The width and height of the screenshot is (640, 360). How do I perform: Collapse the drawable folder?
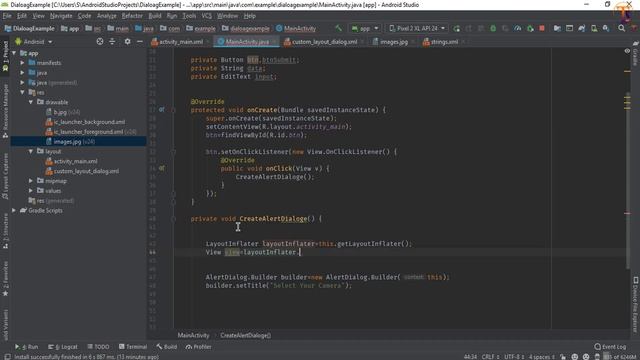[31, 102]
